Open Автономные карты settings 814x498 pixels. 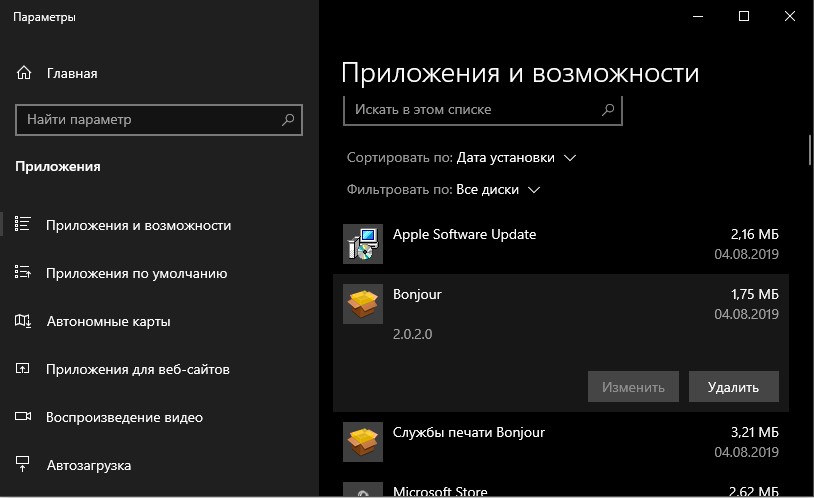pyautogui.click(x=108, y=321)
